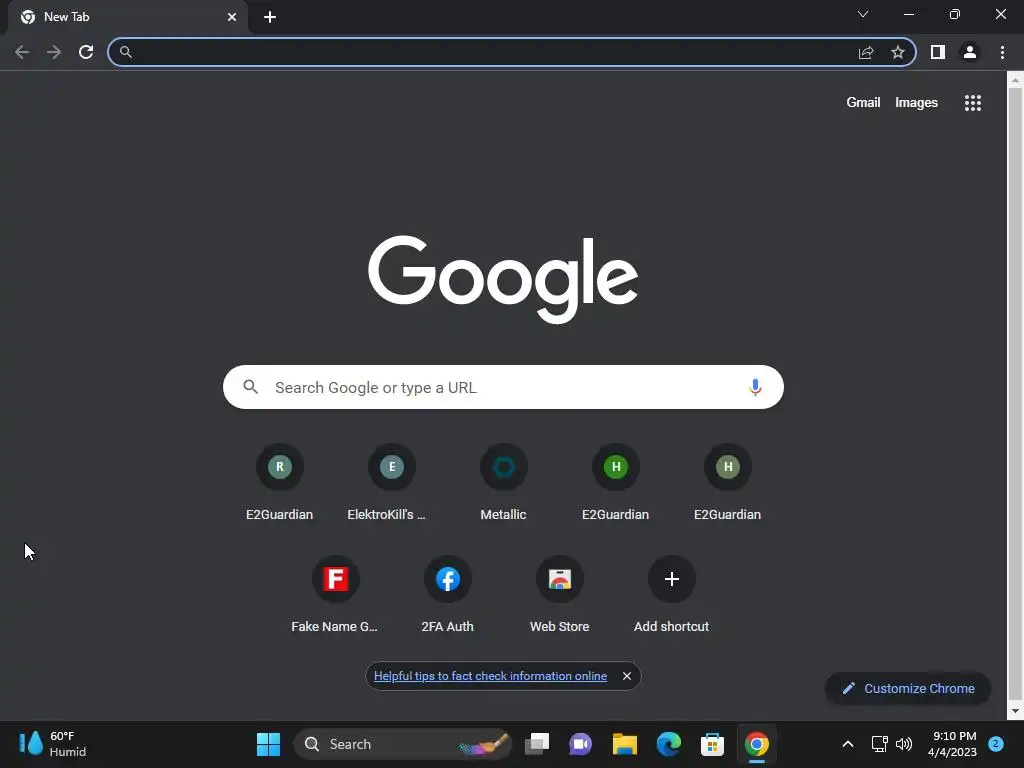This screenshot has height=768, width=1024.
Task: Open the clock showing 9:10 PM
Action: [x=953, y=744]
